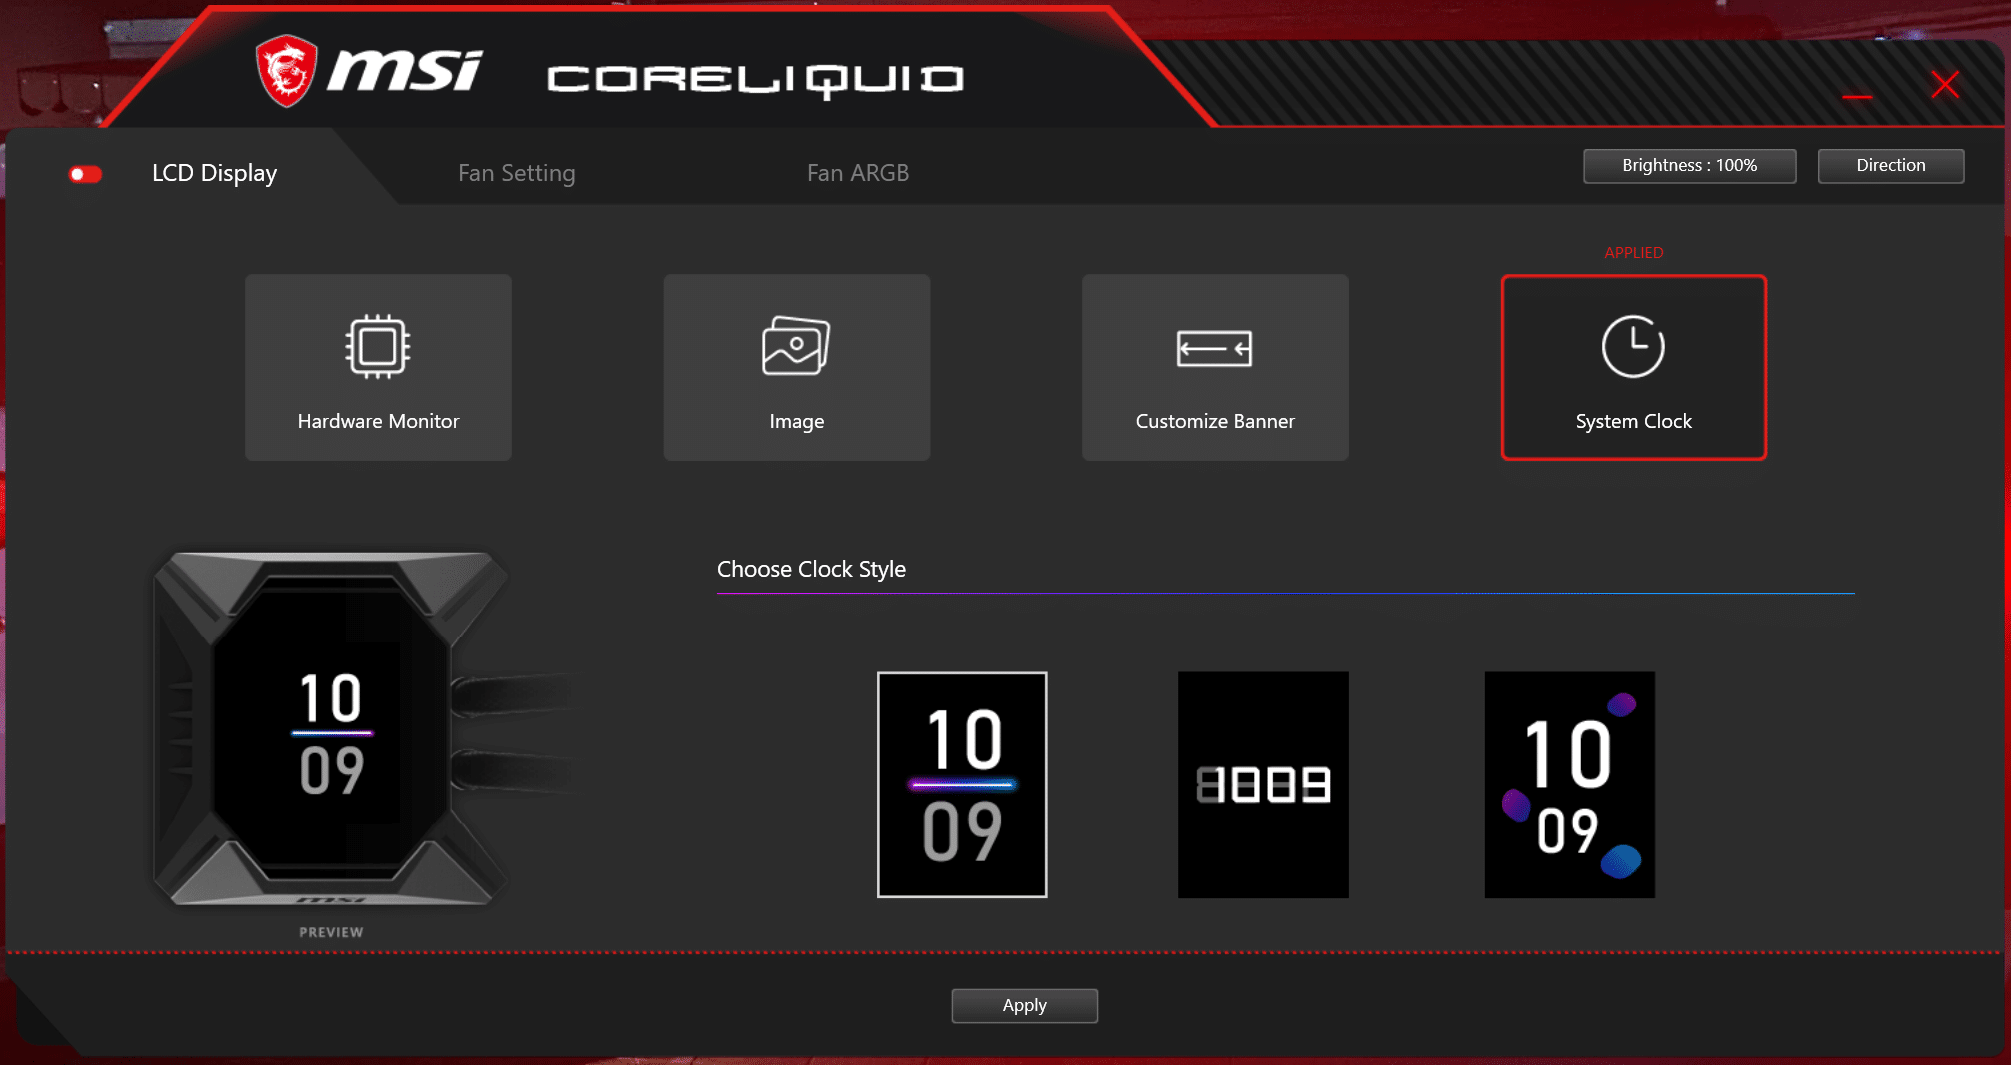Switch to the LCD Display tab
Screen dimensions: 2011x1065
coord(214,173)
